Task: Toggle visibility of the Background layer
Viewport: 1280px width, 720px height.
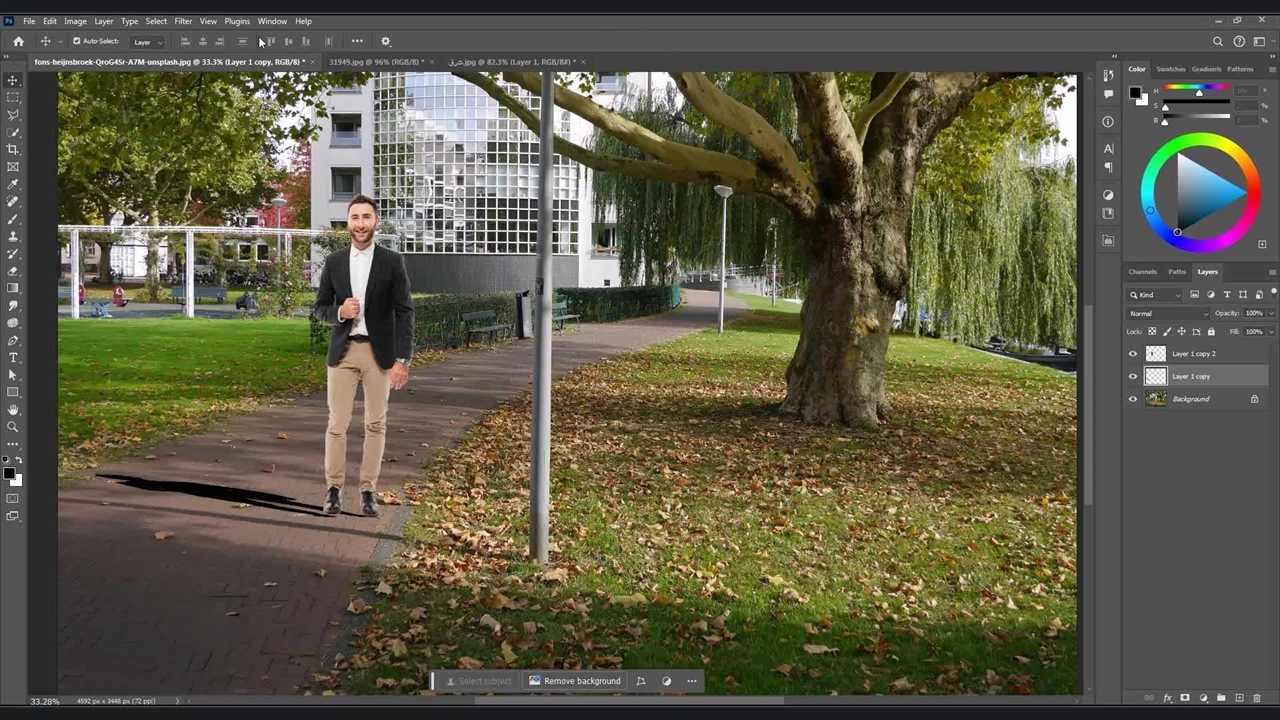Action: (1133, 399)
